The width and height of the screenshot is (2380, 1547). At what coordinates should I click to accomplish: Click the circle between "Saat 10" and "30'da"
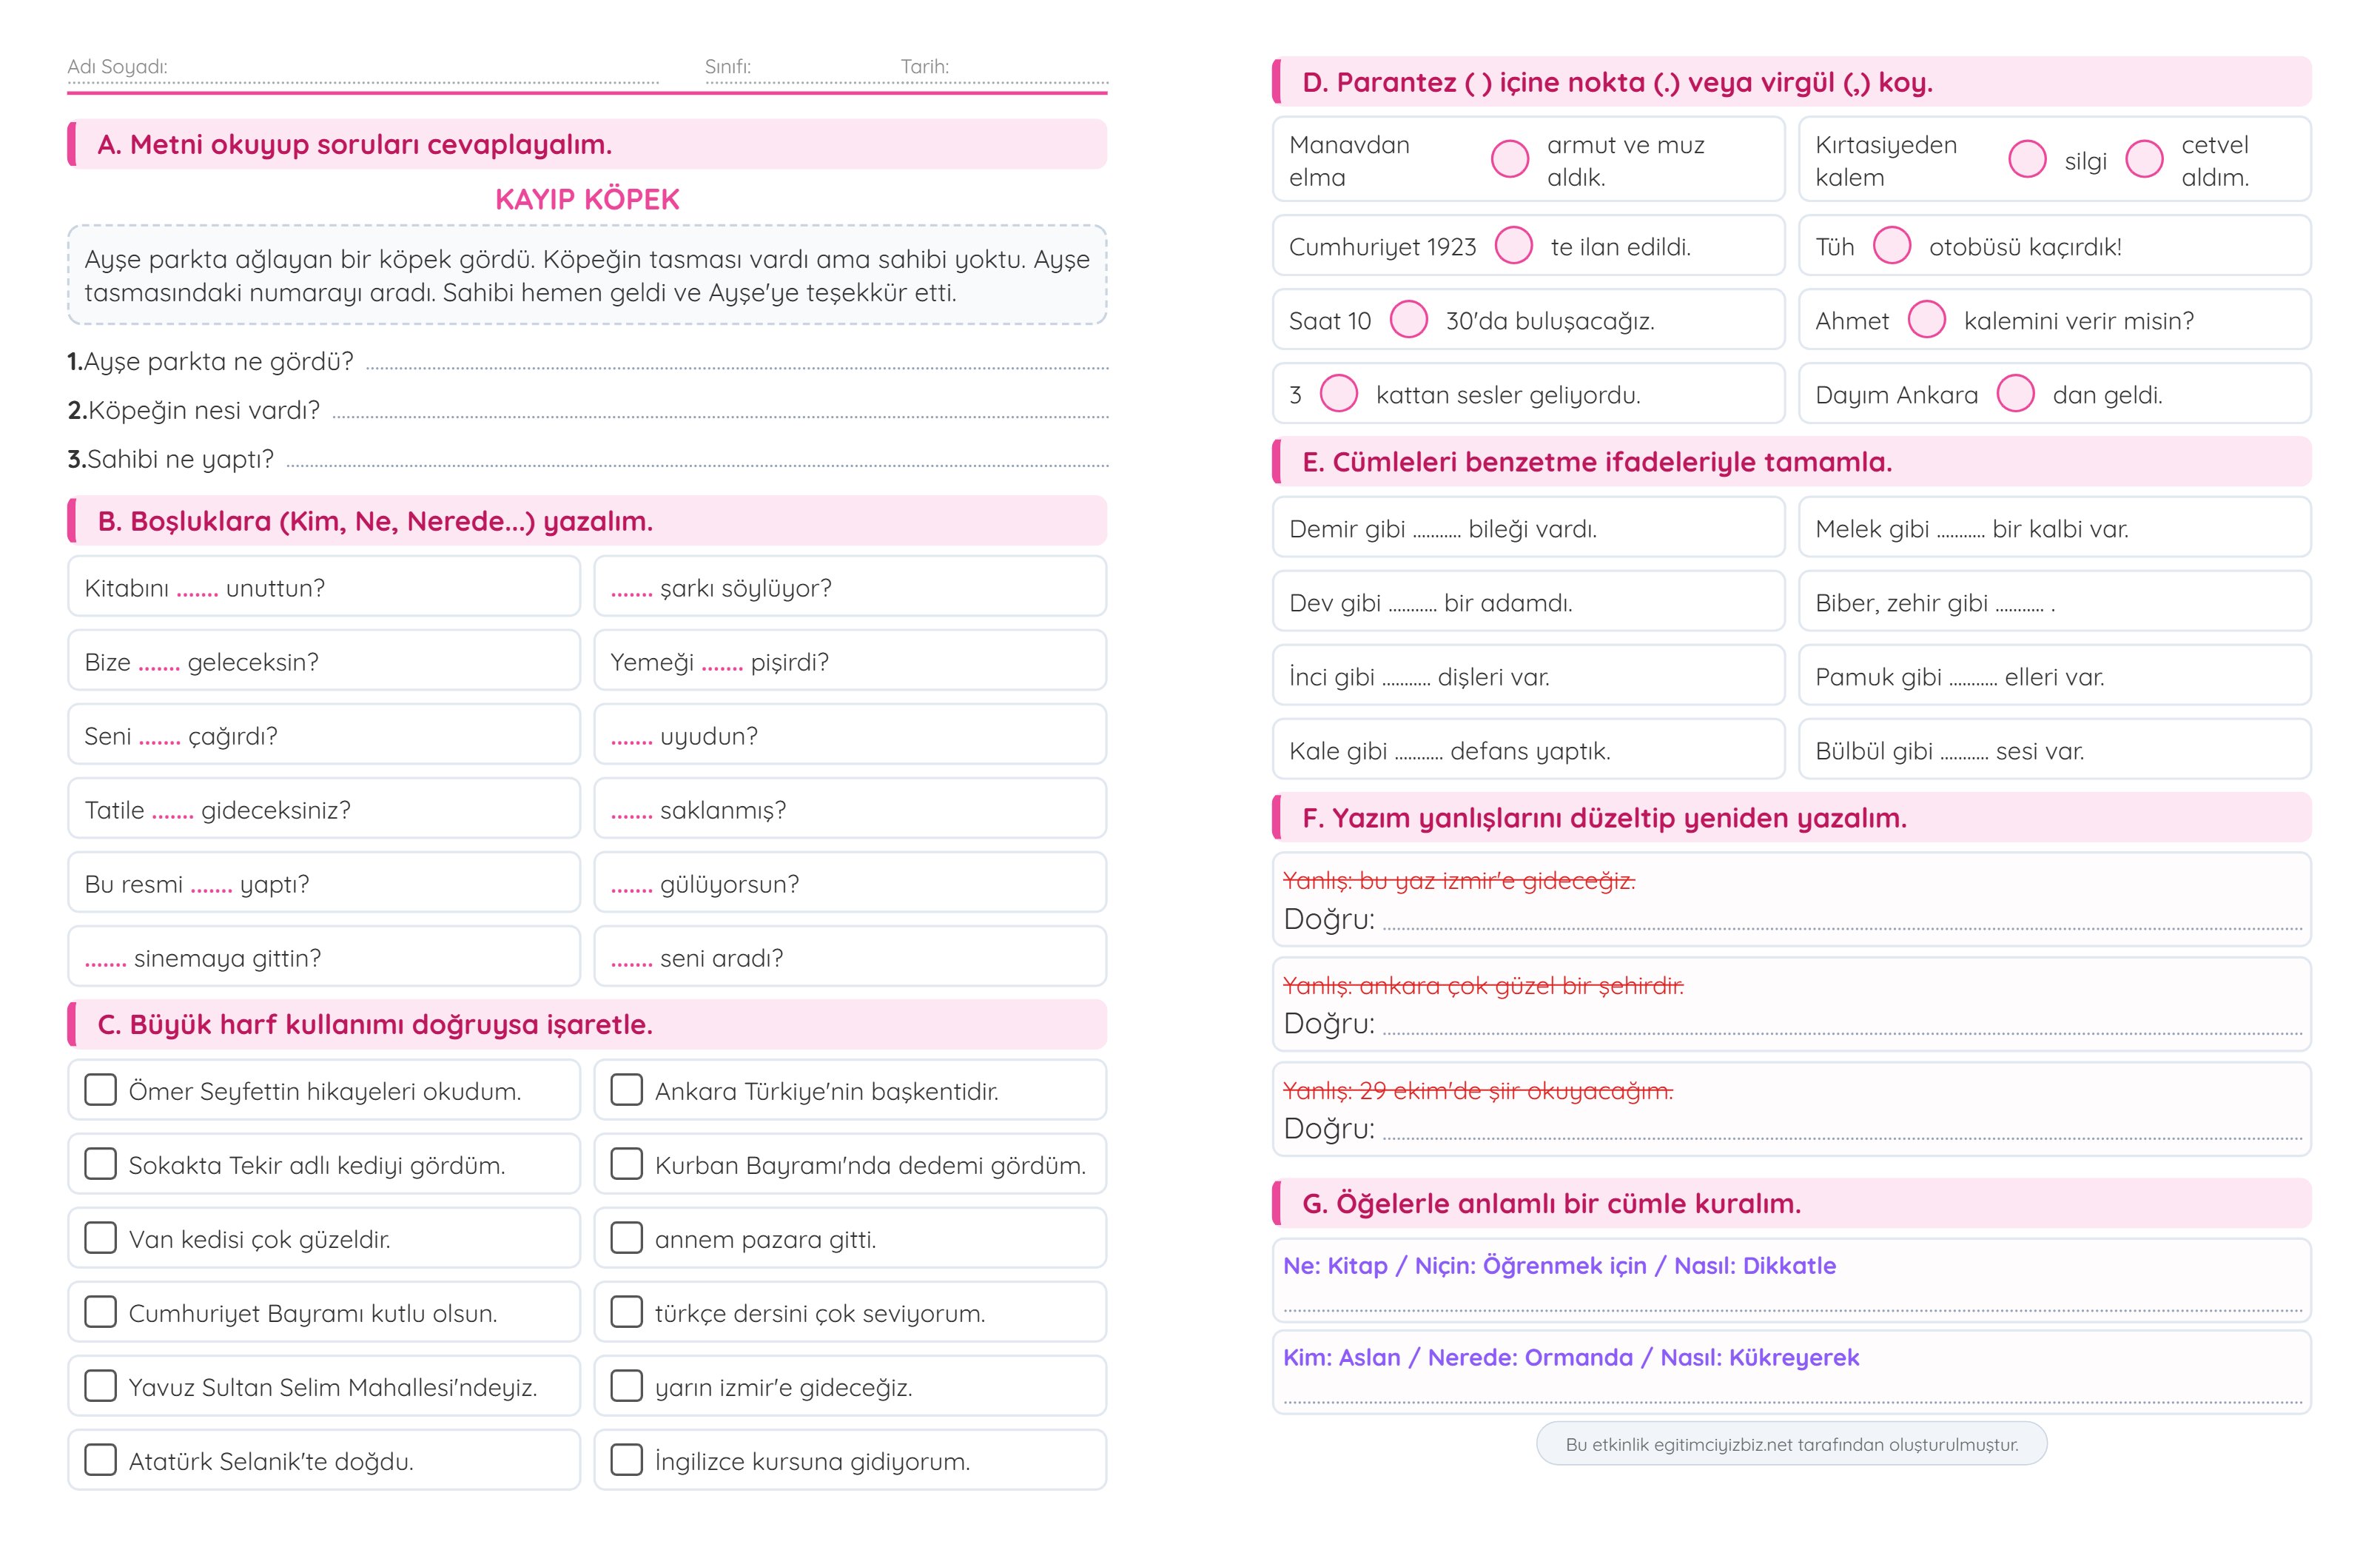1408,319
